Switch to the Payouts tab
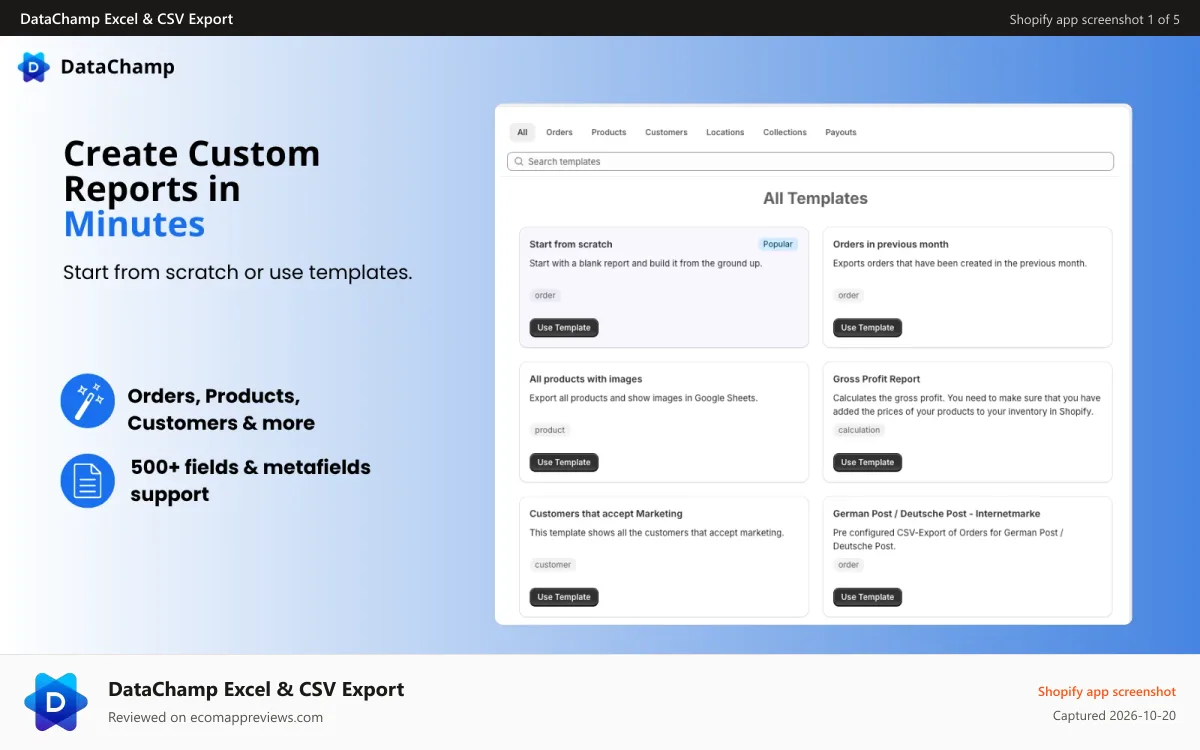This screenshot has height=750, width=1200. tap(840, 132)
